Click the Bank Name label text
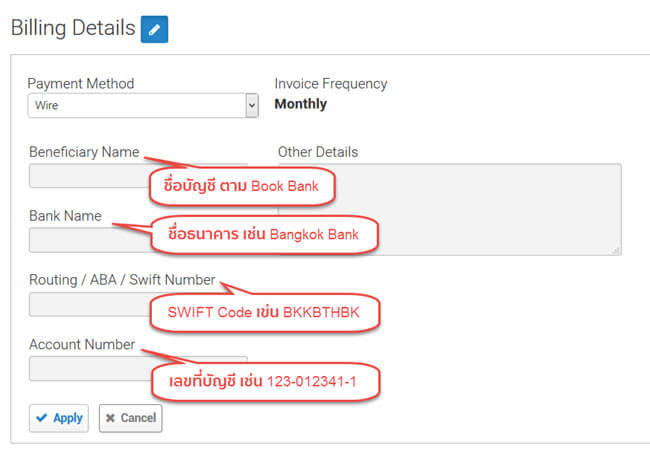Image resolution: width=650 pixels, height=454 pixels. [x=65, y=216]
